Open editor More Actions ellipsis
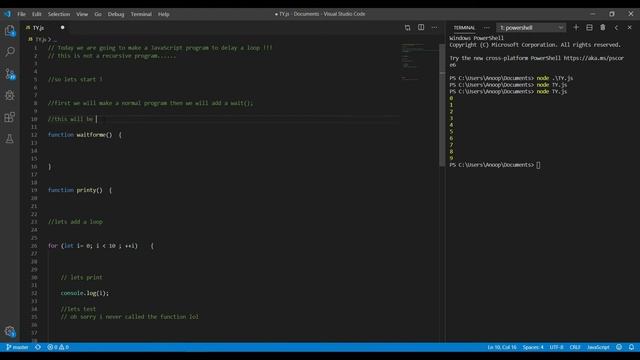This screenshot has width=640, height=360. pyautogui.click(x=434, y=27)
